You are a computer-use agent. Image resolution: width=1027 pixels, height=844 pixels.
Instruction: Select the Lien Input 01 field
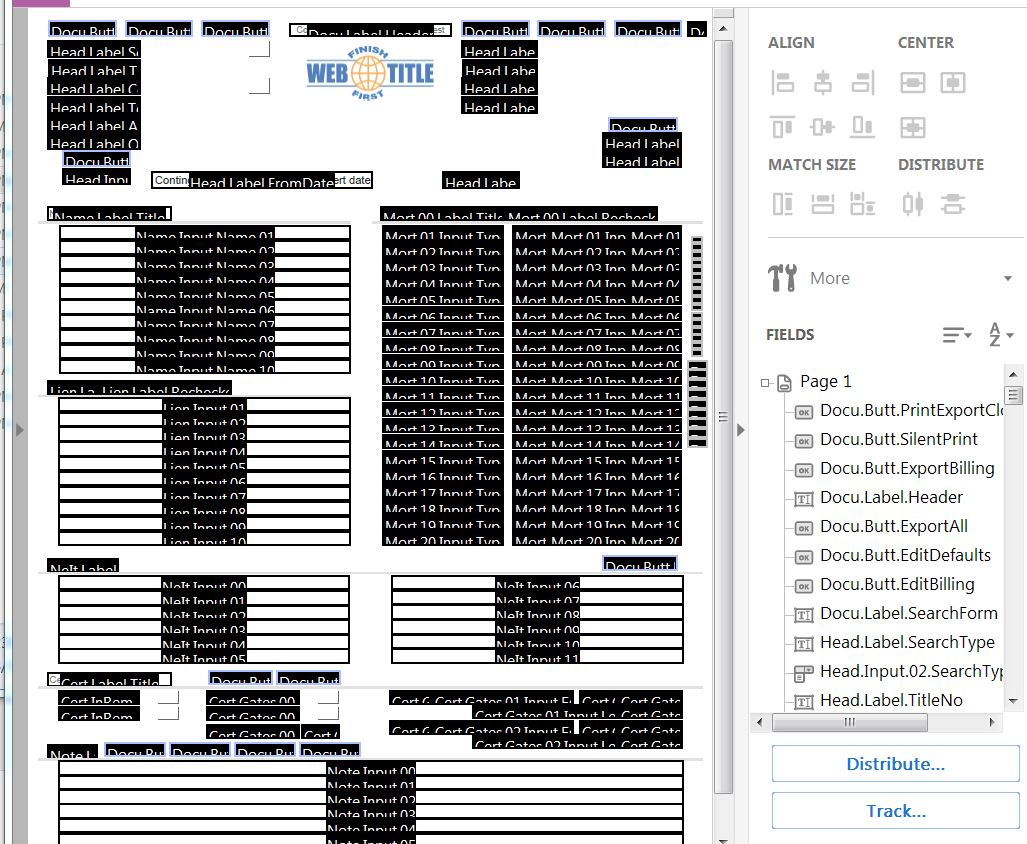204,405
